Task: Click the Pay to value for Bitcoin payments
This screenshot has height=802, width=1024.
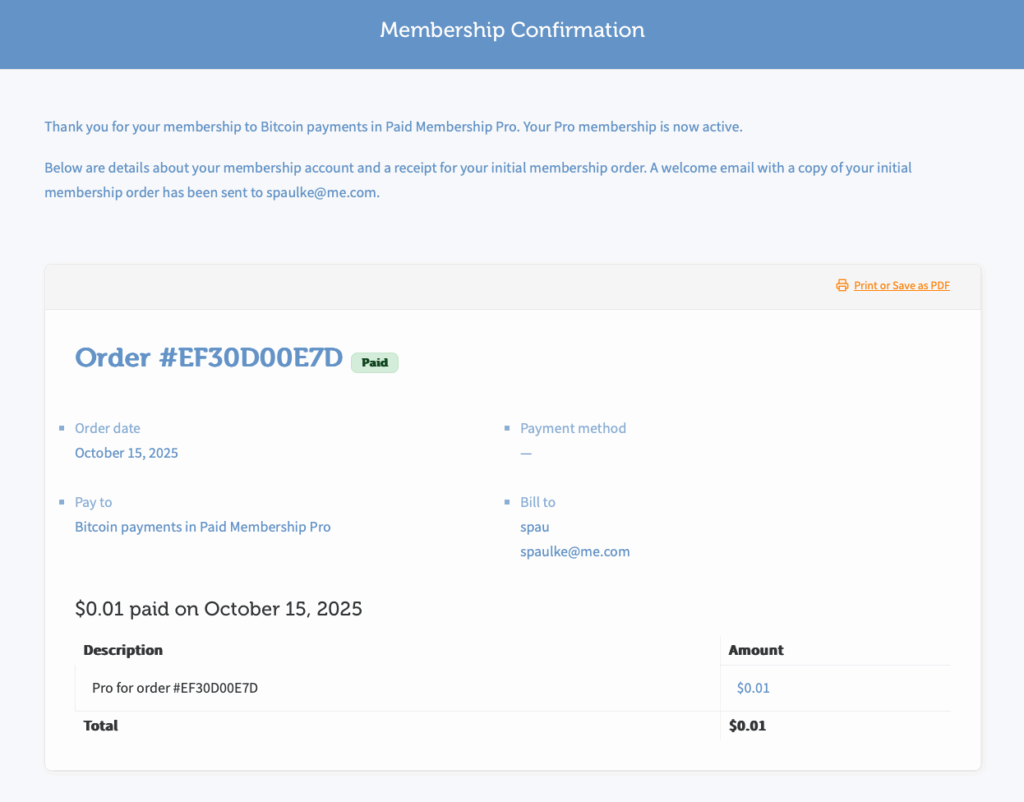Action: point(202,527)
